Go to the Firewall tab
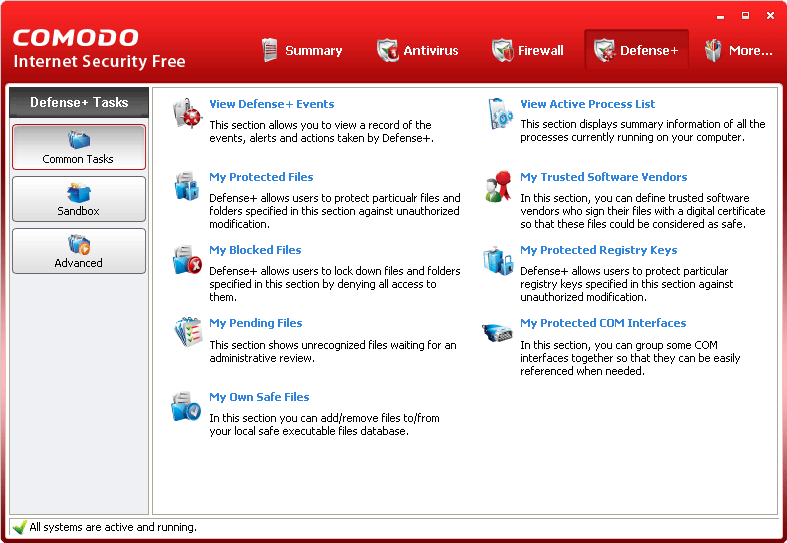This screenshot has width=787, height=543. [x=528, y=50]
